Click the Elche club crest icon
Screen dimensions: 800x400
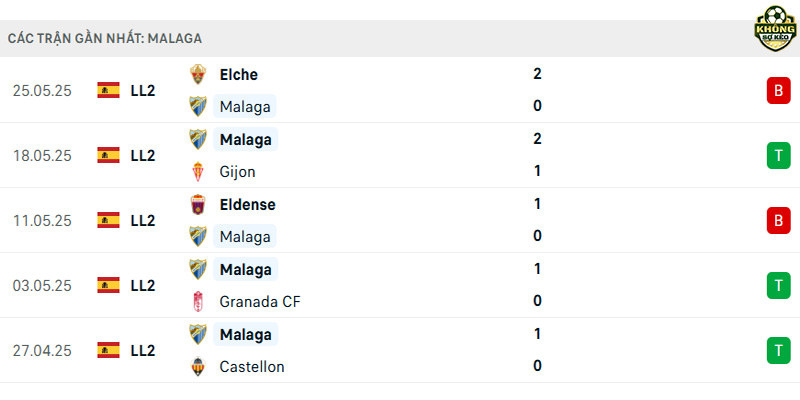pos(198,74)
